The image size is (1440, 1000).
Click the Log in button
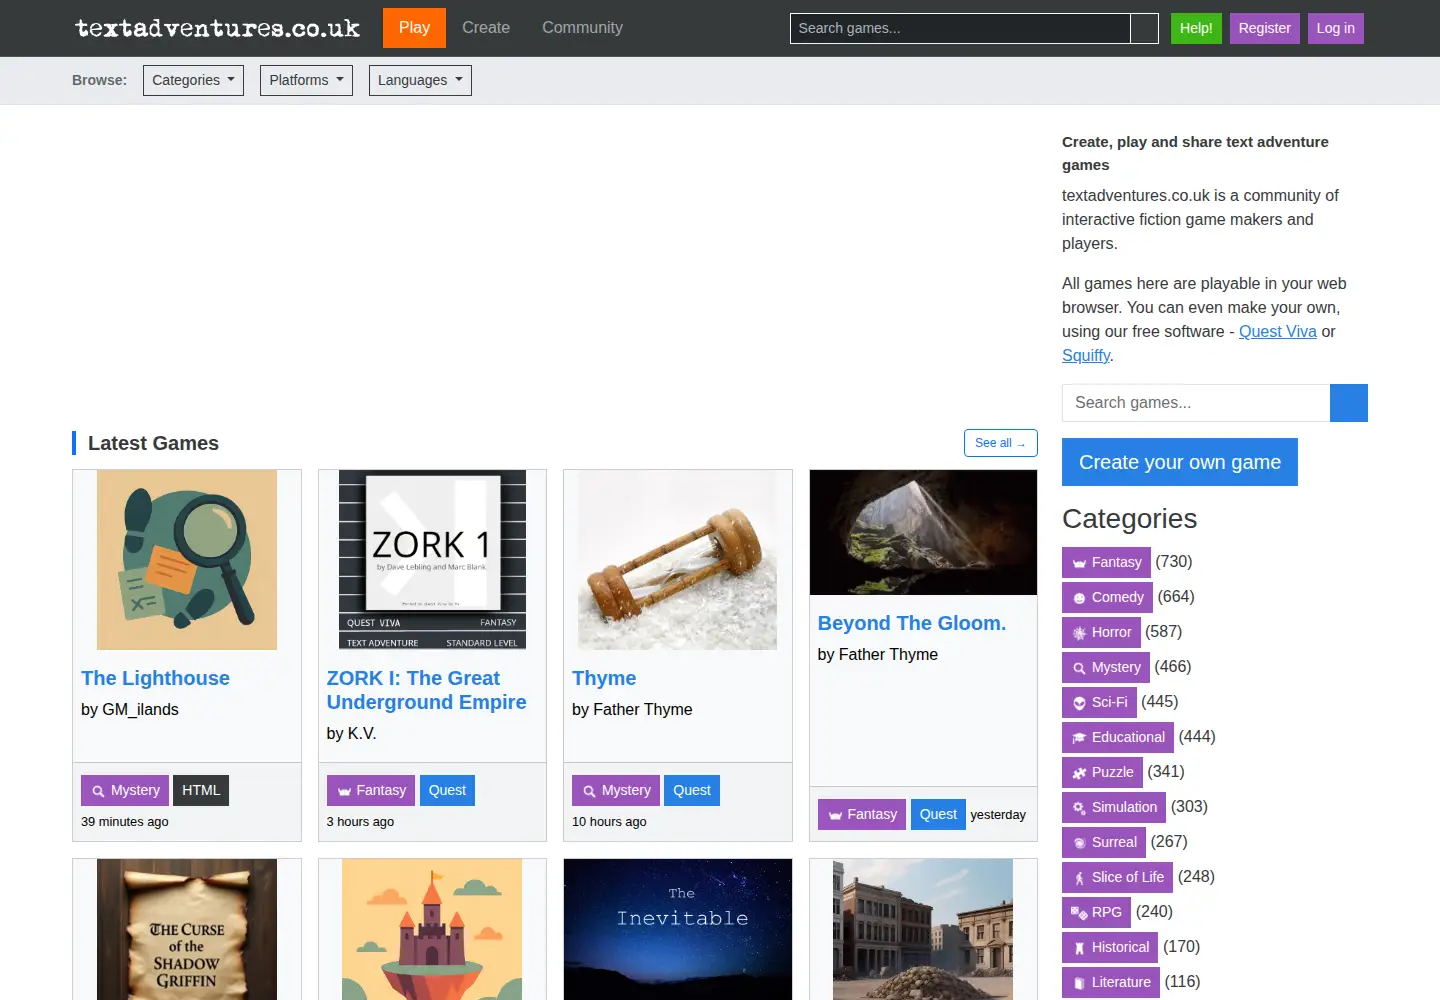[1336, 28]
